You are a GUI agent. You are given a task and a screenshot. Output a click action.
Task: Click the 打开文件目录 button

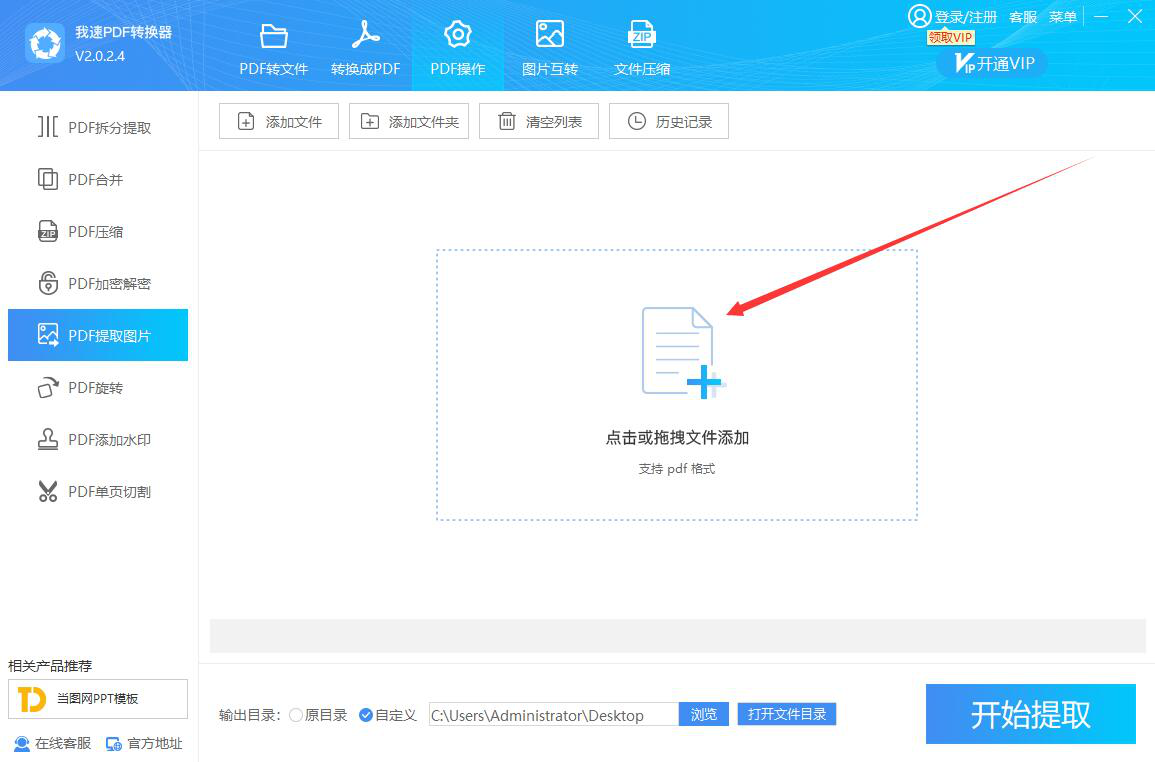click(787, 714)
